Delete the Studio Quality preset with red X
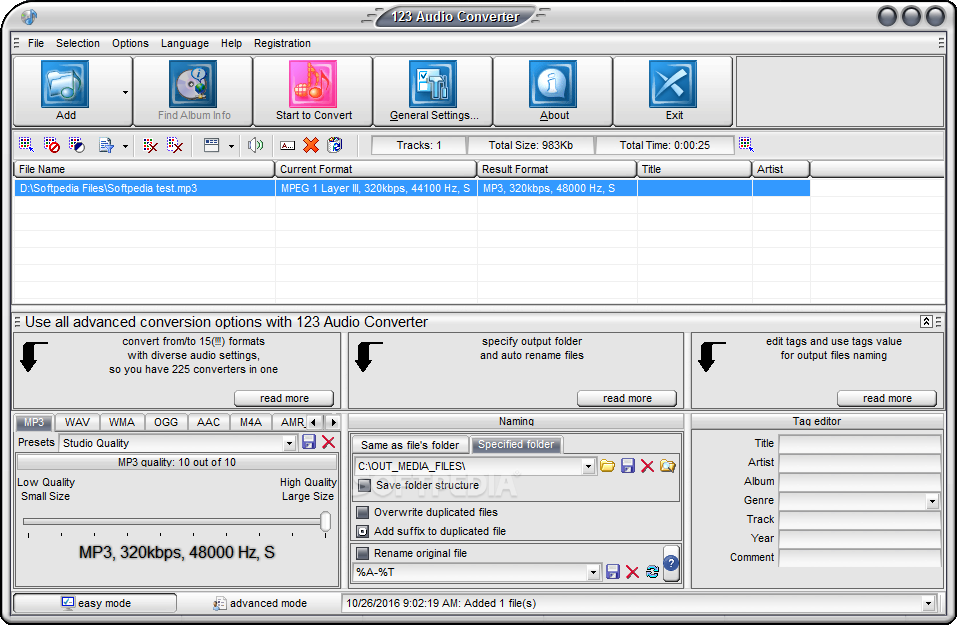This screenshot has height=625, width=957. 328,443
